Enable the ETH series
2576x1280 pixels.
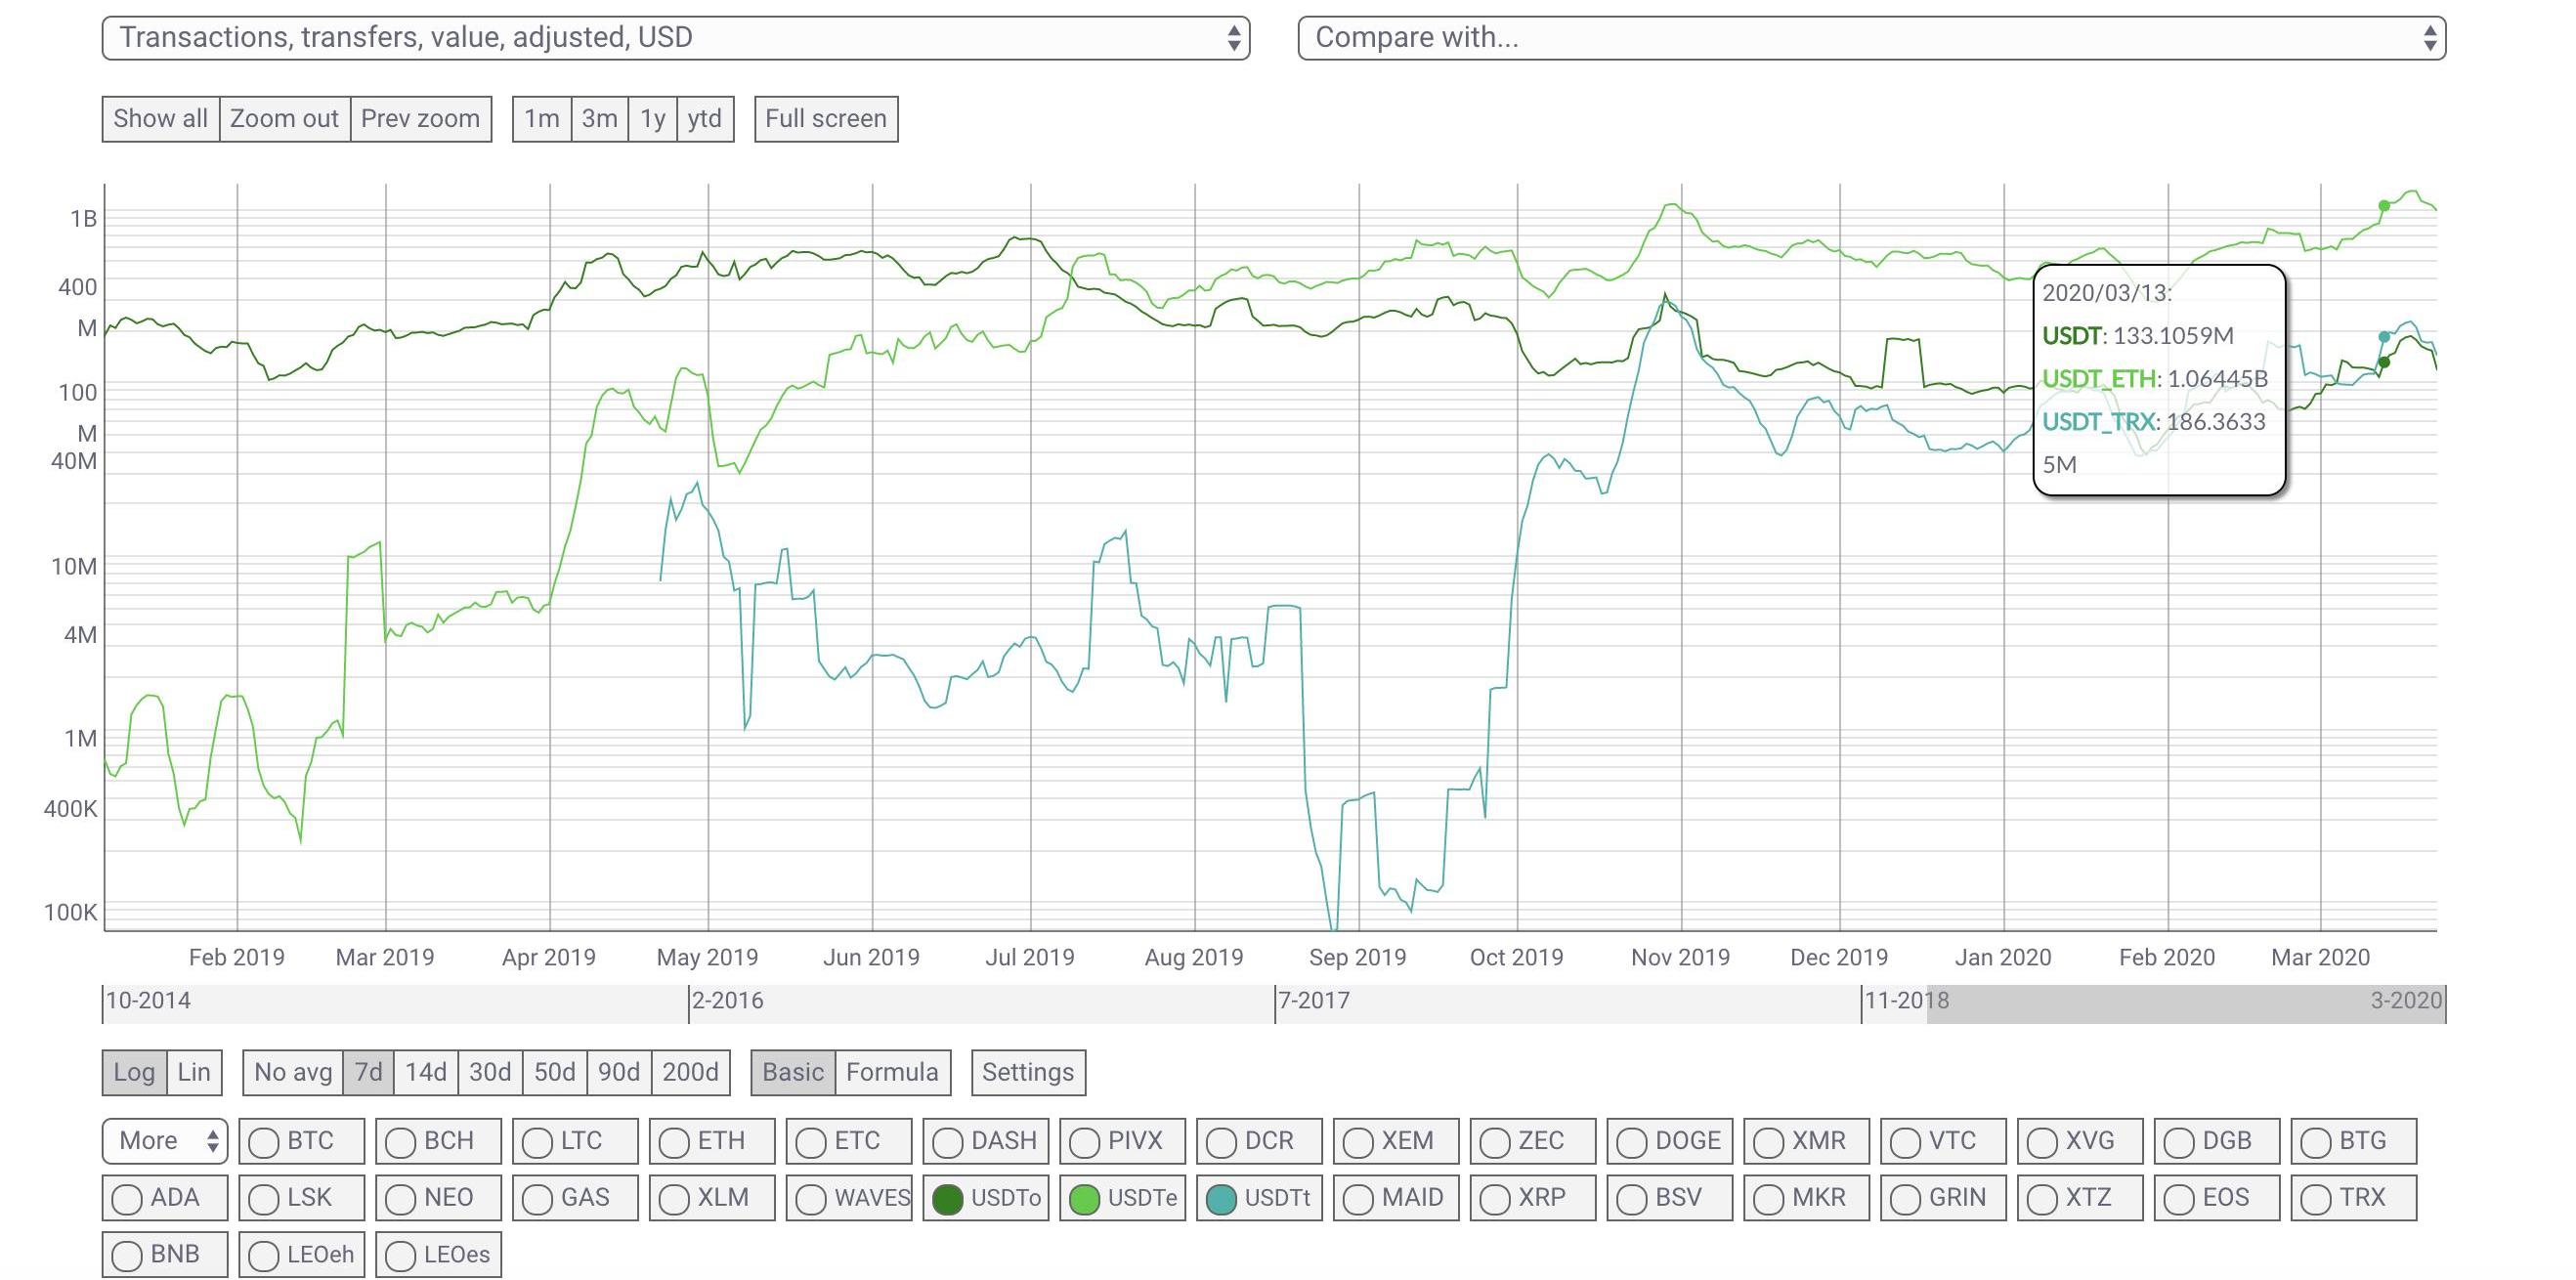[x=712, y=1141]
